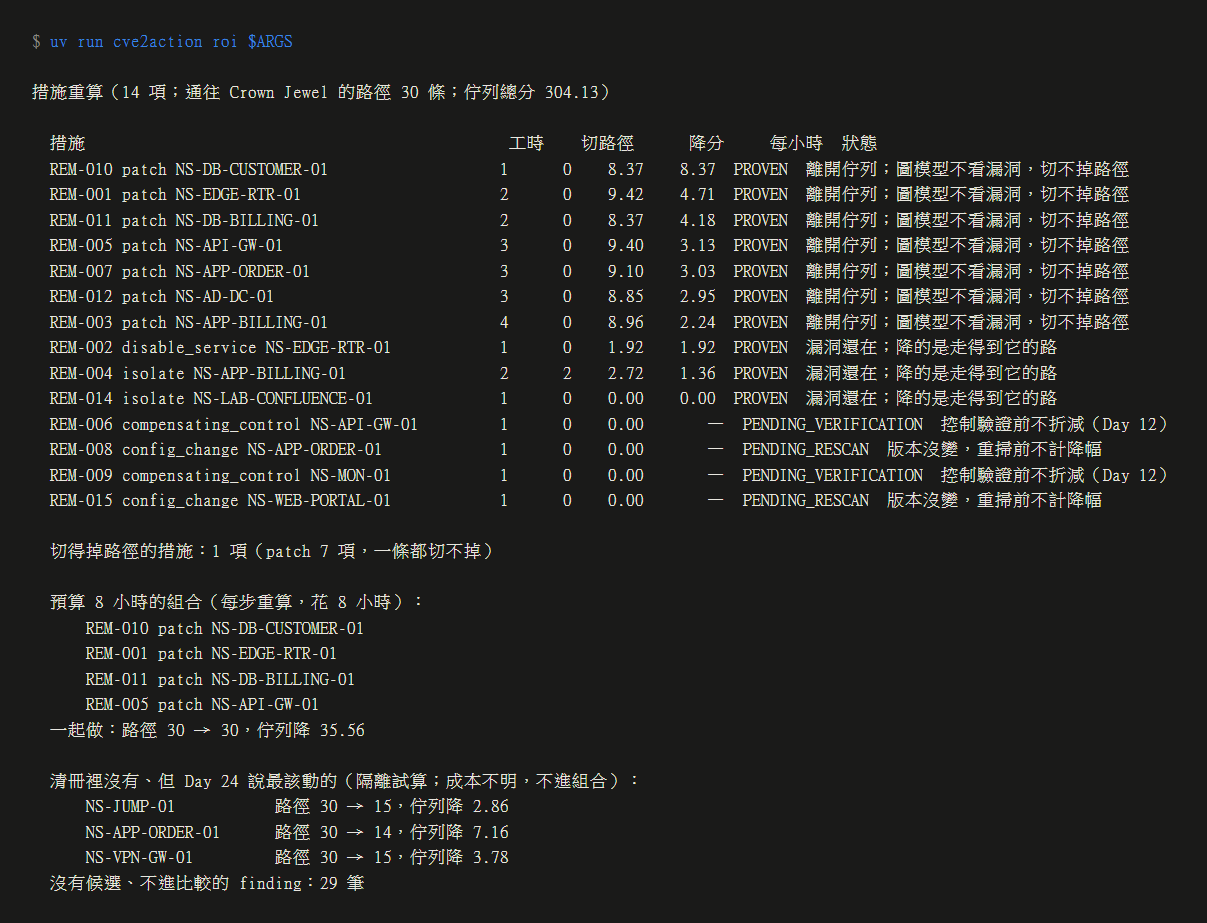Select row 'REM-014 isolate NS-LAB-CONFLUENCE-01'
This screenshot has width=1207, height=923.
coord(553,399)
